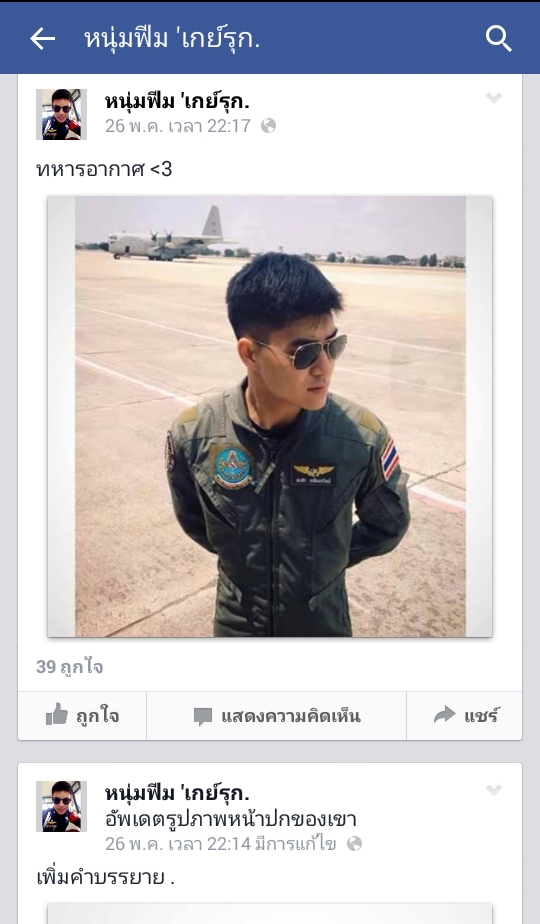540x924 pixels.
Task: View the air force pilot photo
Action: 270,417
